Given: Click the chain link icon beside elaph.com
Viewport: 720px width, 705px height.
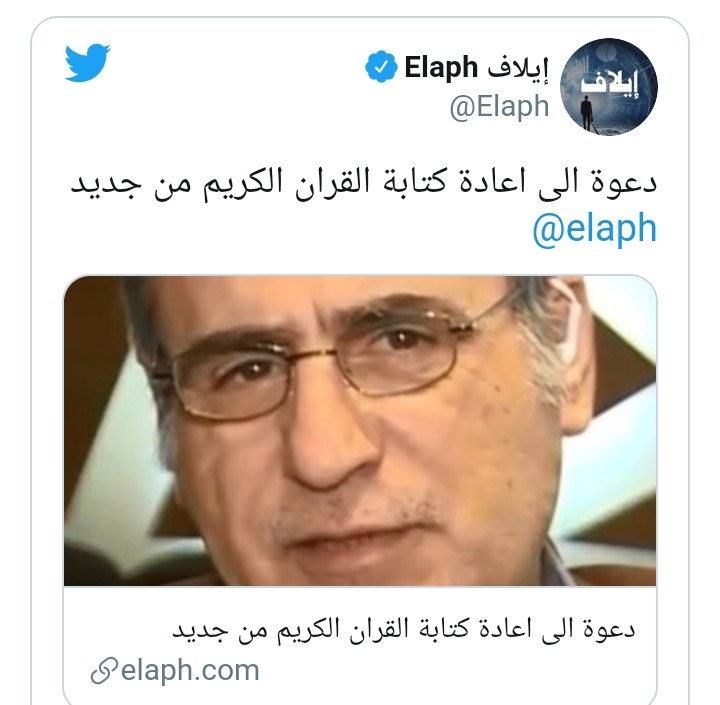Looking at the screenshot, I should [x=104, y=671].
